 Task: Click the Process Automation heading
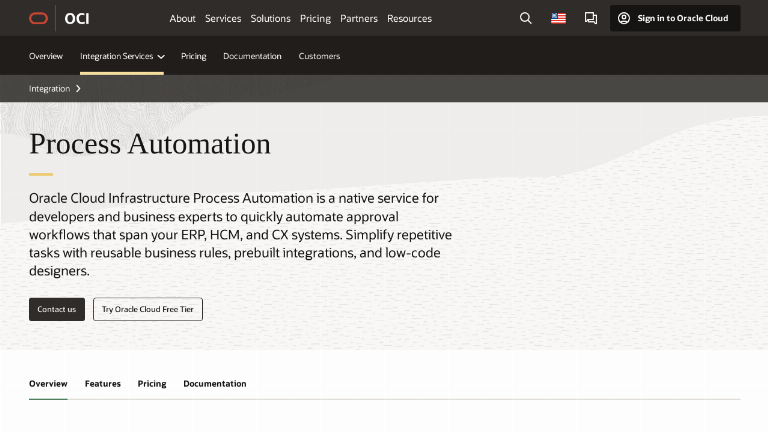coord(150,144)
